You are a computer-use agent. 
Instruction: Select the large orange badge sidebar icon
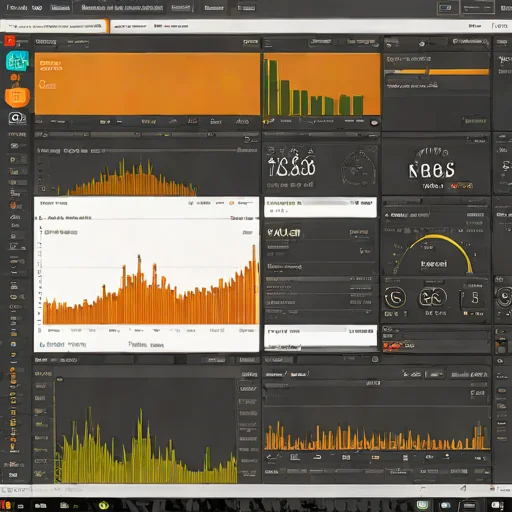coord(17,97)
